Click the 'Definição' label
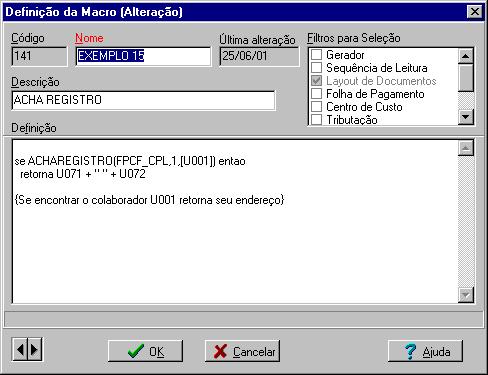 [x=34, y=128]
